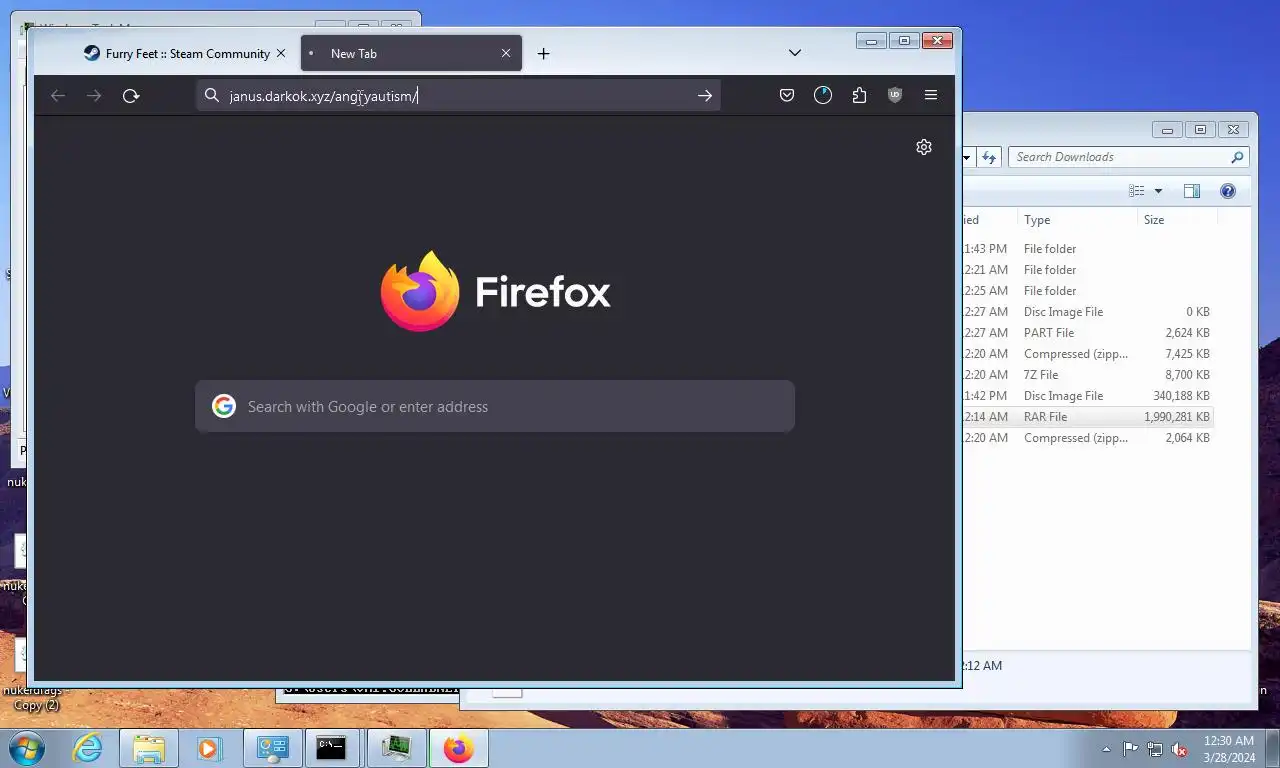The width and height of the screenshot is (1280, 768).
Task: Select the 1:43 PM File folder row
Action: click(1088, 249)
